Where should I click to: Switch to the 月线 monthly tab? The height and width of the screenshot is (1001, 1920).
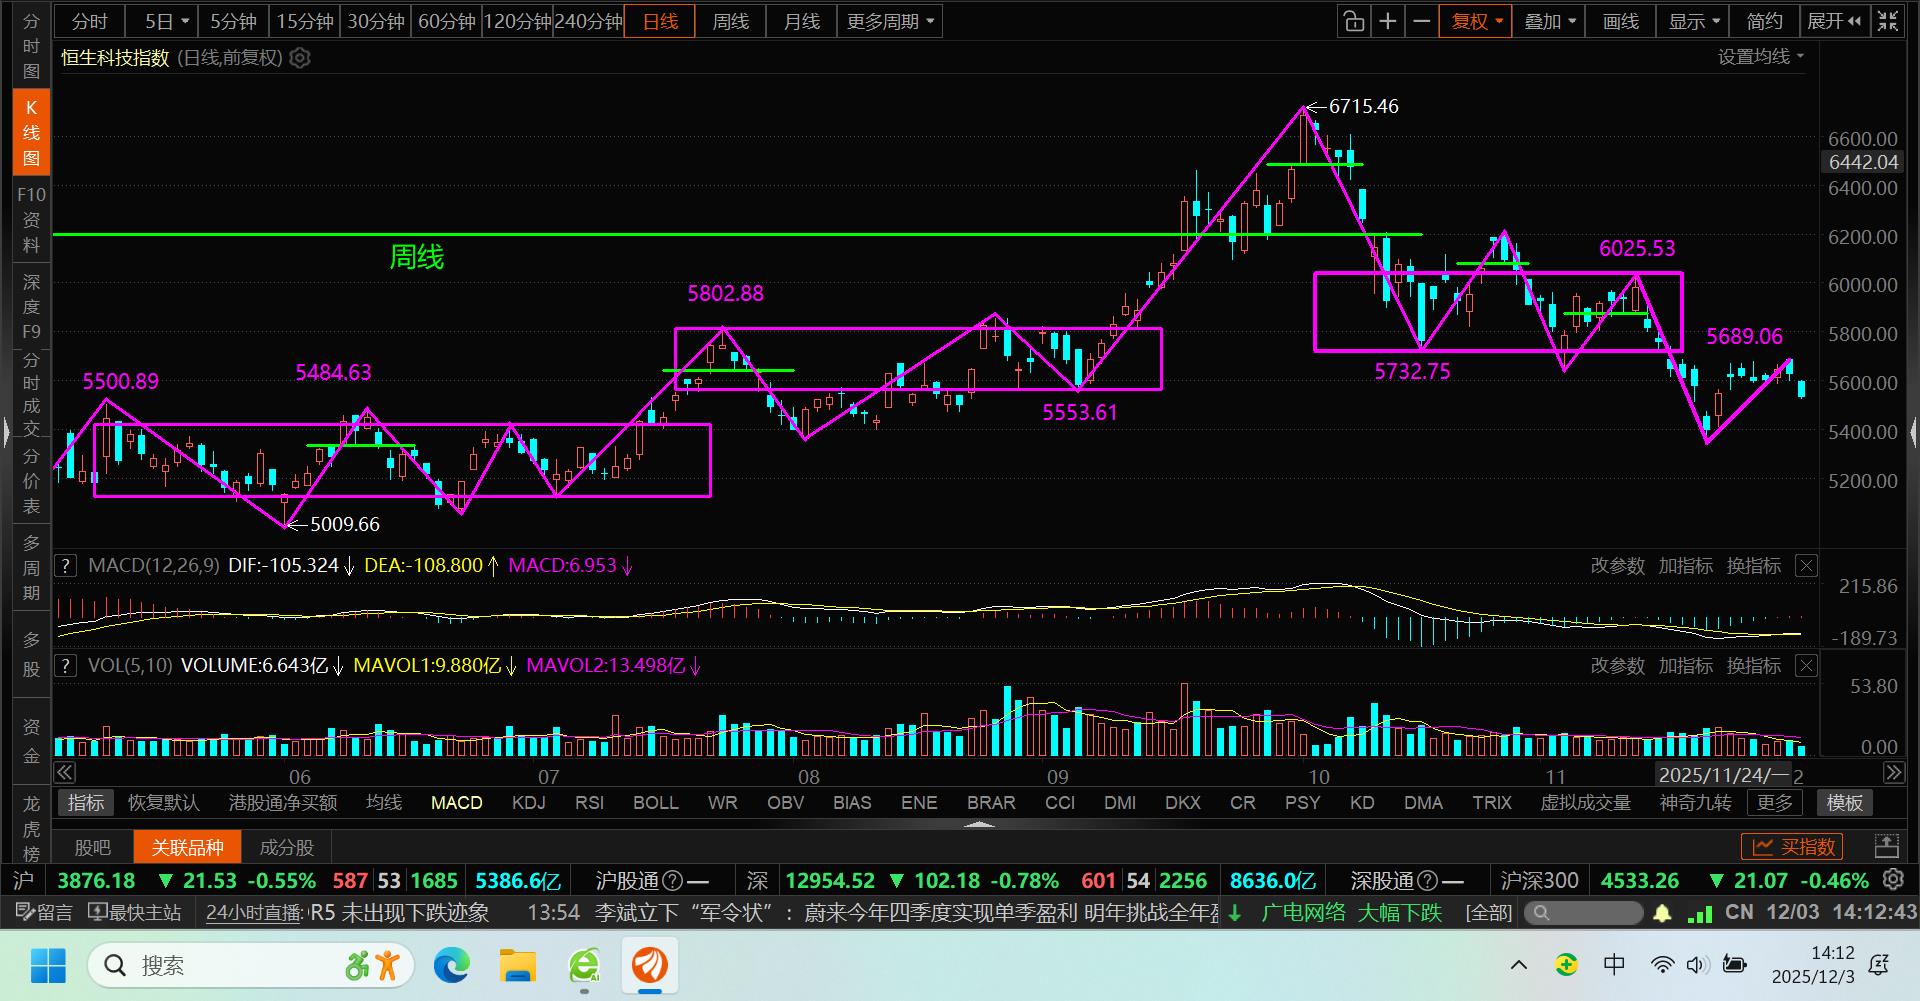pos(802,21)
